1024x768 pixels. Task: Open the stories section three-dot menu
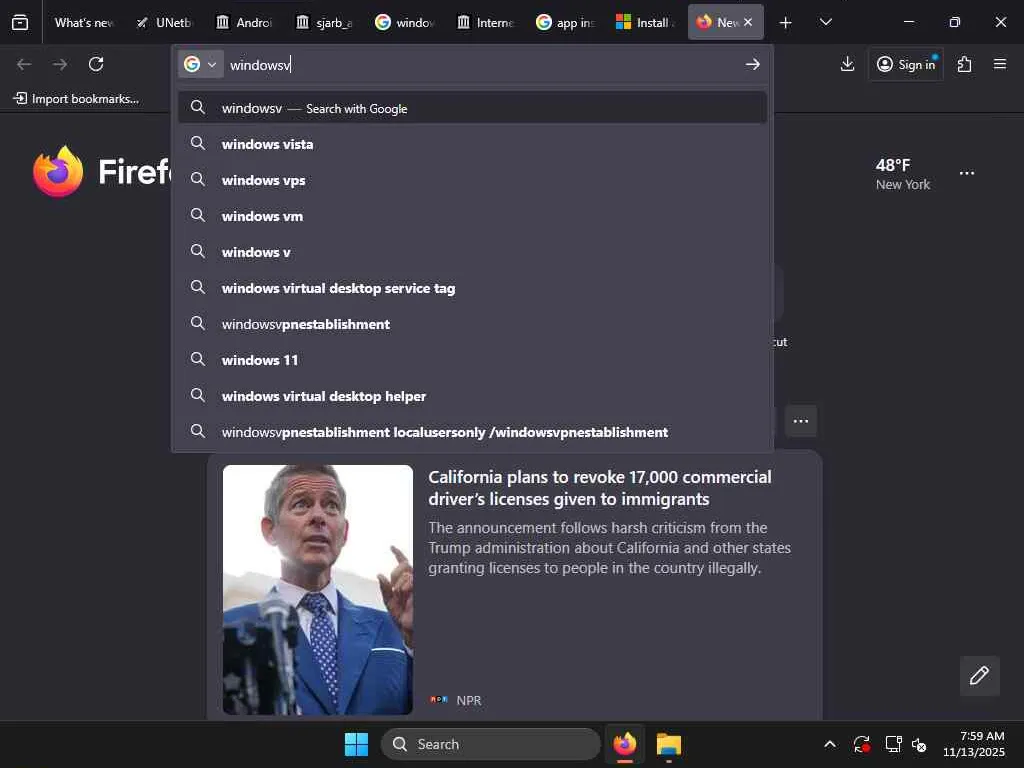pyautogui.click(x=801, y=421)
